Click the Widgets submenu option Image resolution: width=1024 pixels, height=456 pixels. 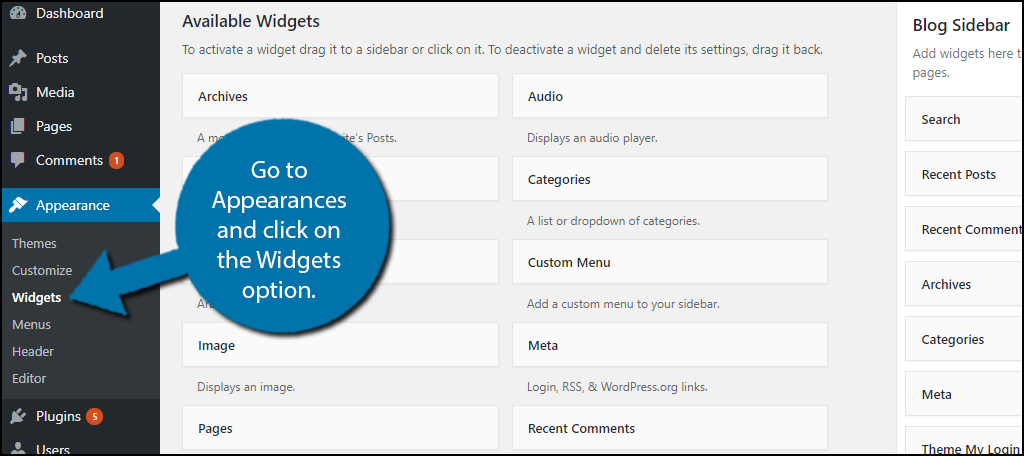point(37,298)
